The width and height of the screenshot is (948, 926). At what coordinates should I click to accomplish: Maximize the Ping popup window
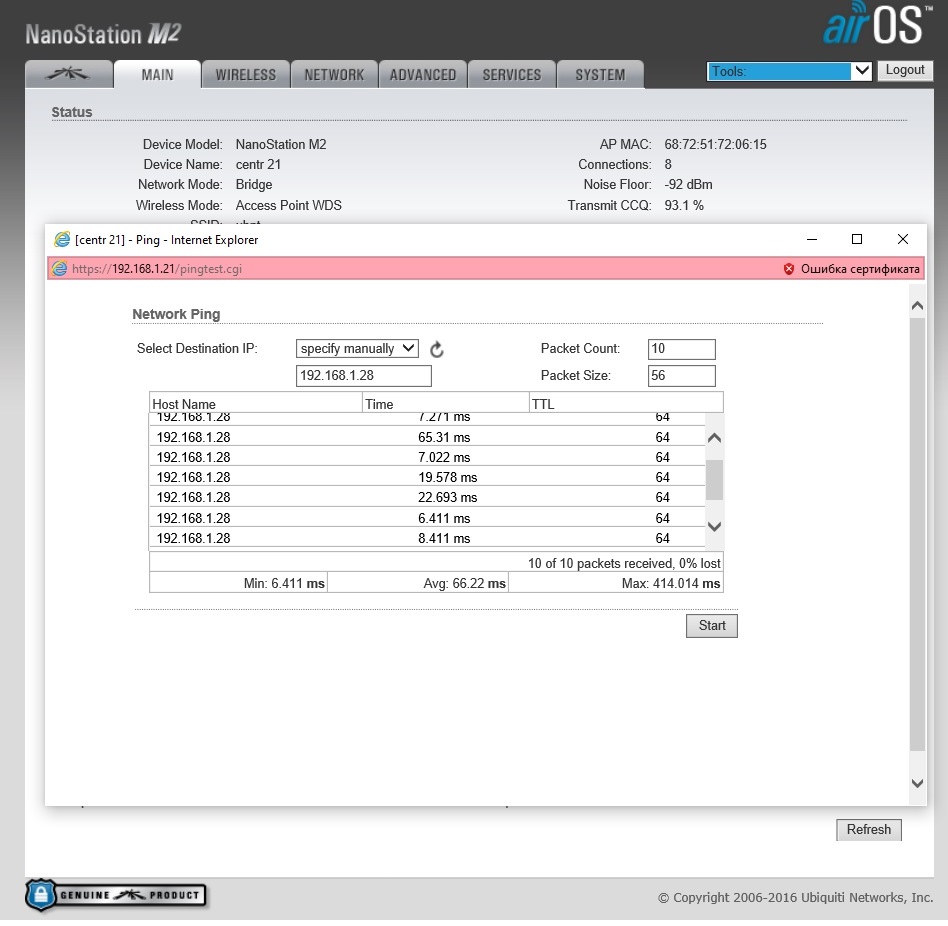coord(857,239)
